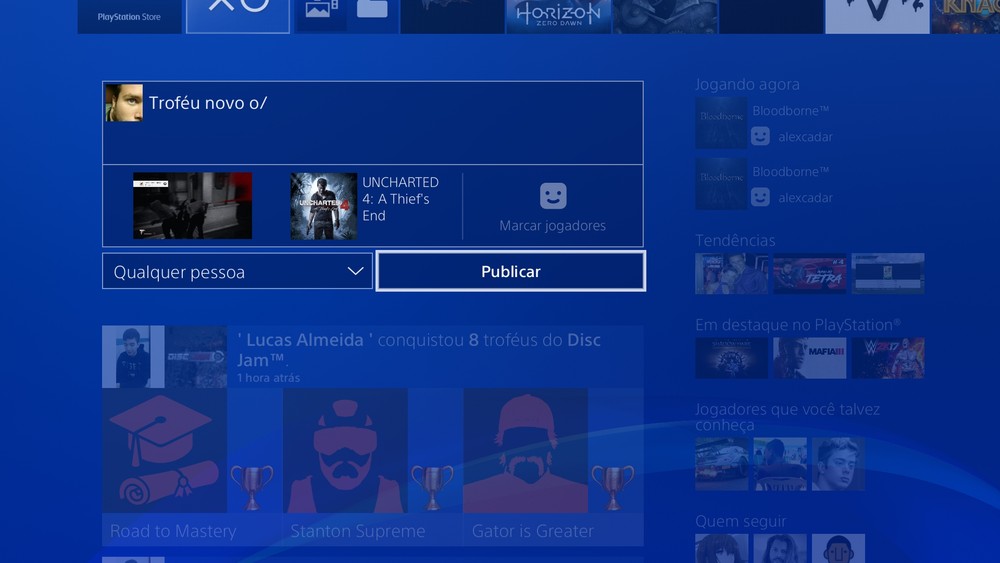This screenshot has height=563, width=1000.
Task: Click the Quem seguir heading
Action: [741, 522]
